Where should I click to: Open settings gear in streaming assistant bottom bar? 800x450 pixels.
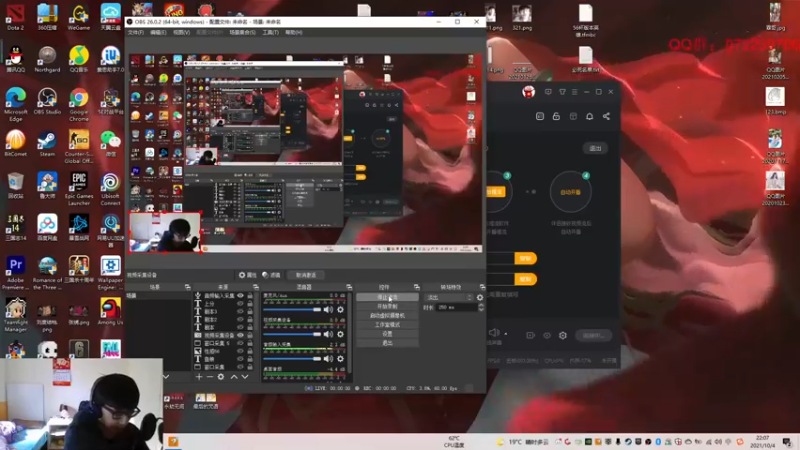point(563,335)
